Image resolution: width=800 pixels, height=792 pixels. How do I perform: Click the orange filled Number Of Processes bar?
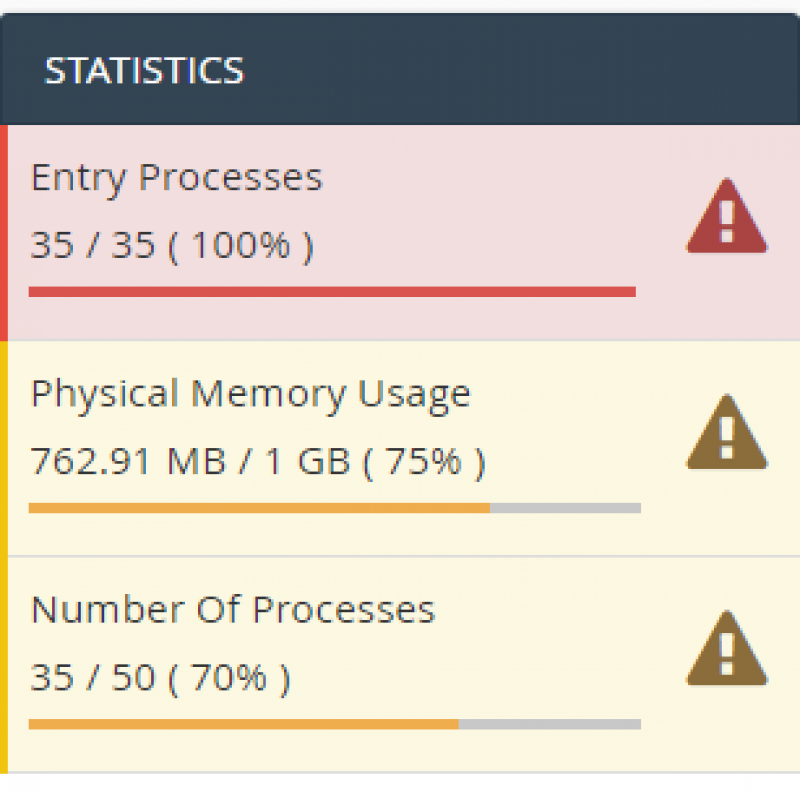[243, 724]
